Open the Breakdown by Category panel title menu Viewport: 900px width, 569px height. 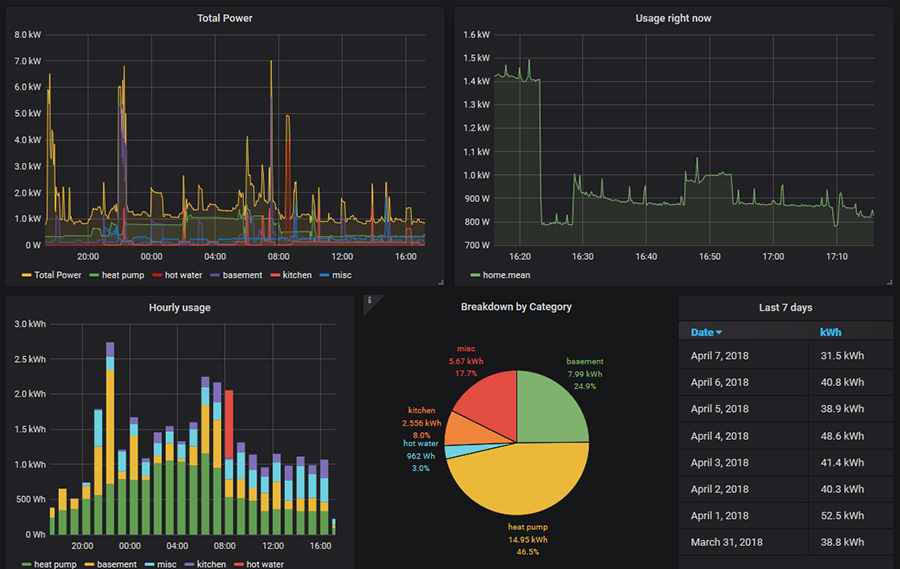[x=516, y=307]
